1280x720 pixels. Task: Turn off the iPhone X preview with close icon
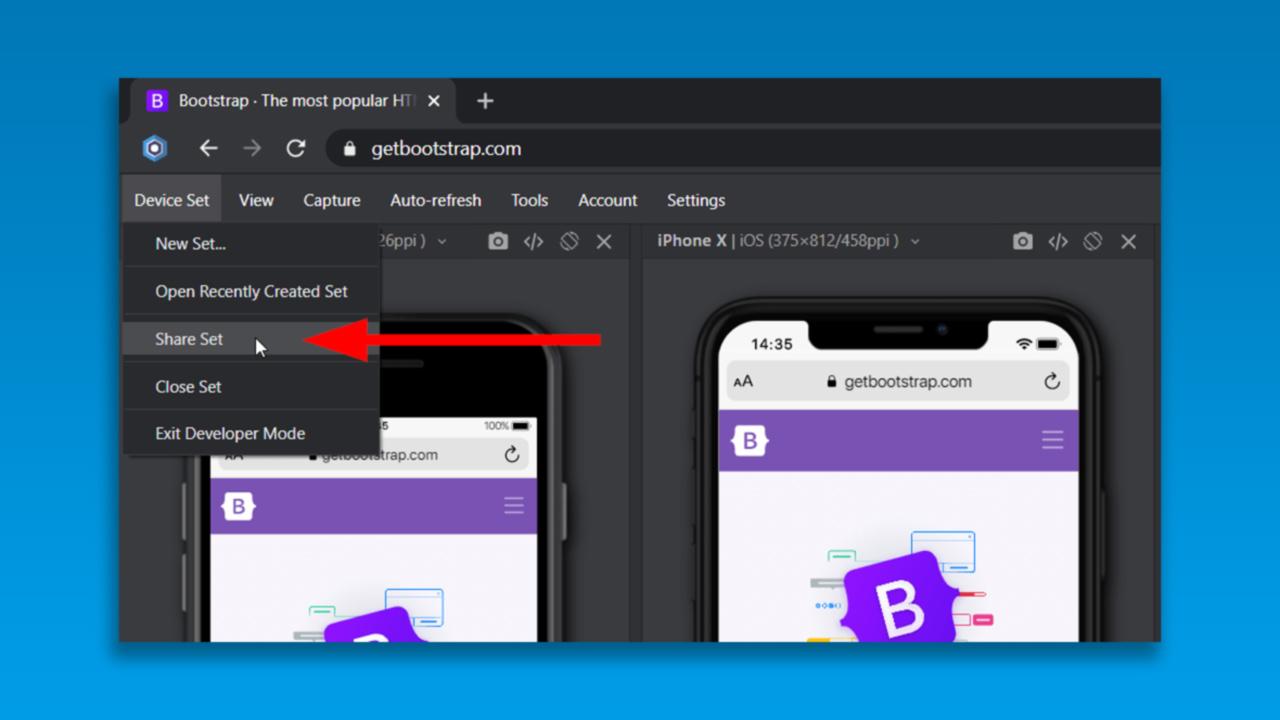tap(1128, 240)
